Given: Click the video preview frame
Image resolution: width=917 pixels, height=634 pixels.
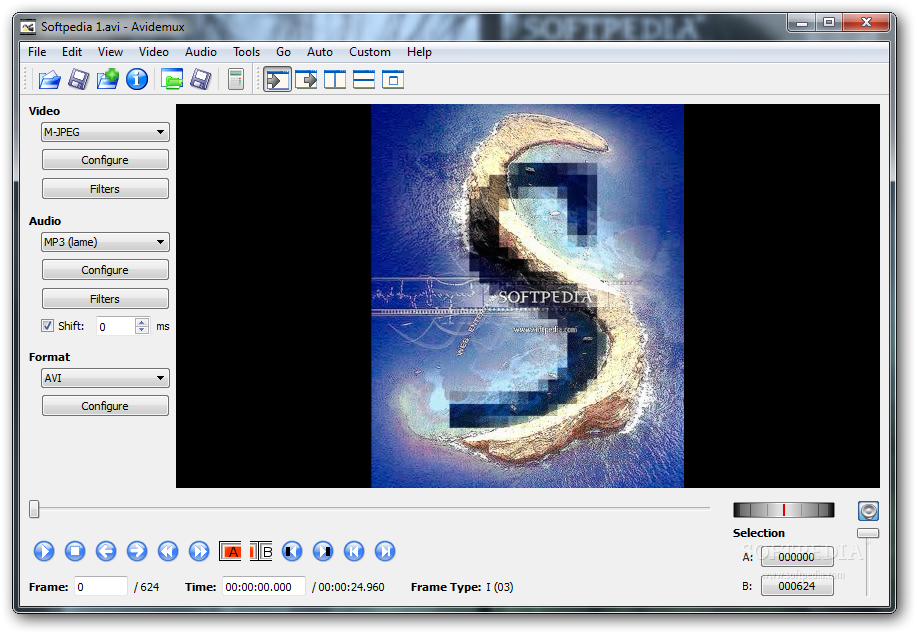Looking at the screenshot, I should 528,296.
